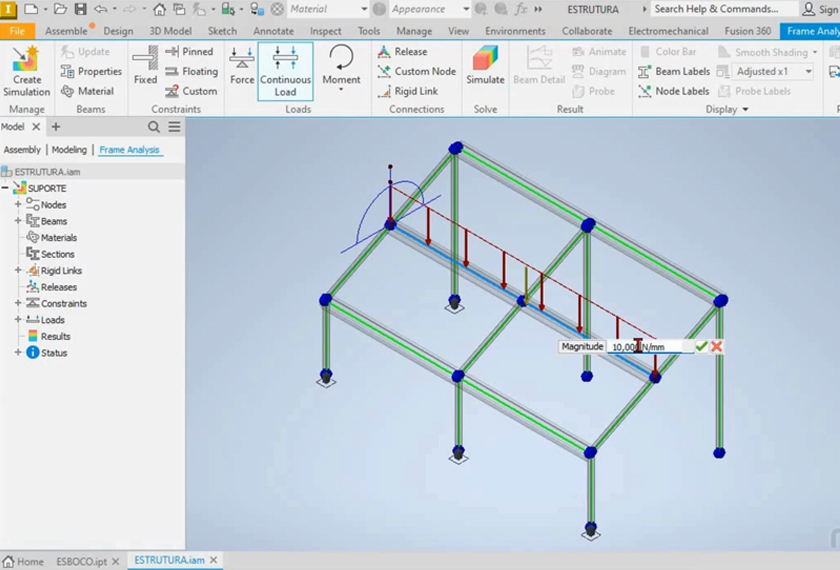Click the Magnitude value input field
The height and width of the screenshot is (570, 840).
650,346
